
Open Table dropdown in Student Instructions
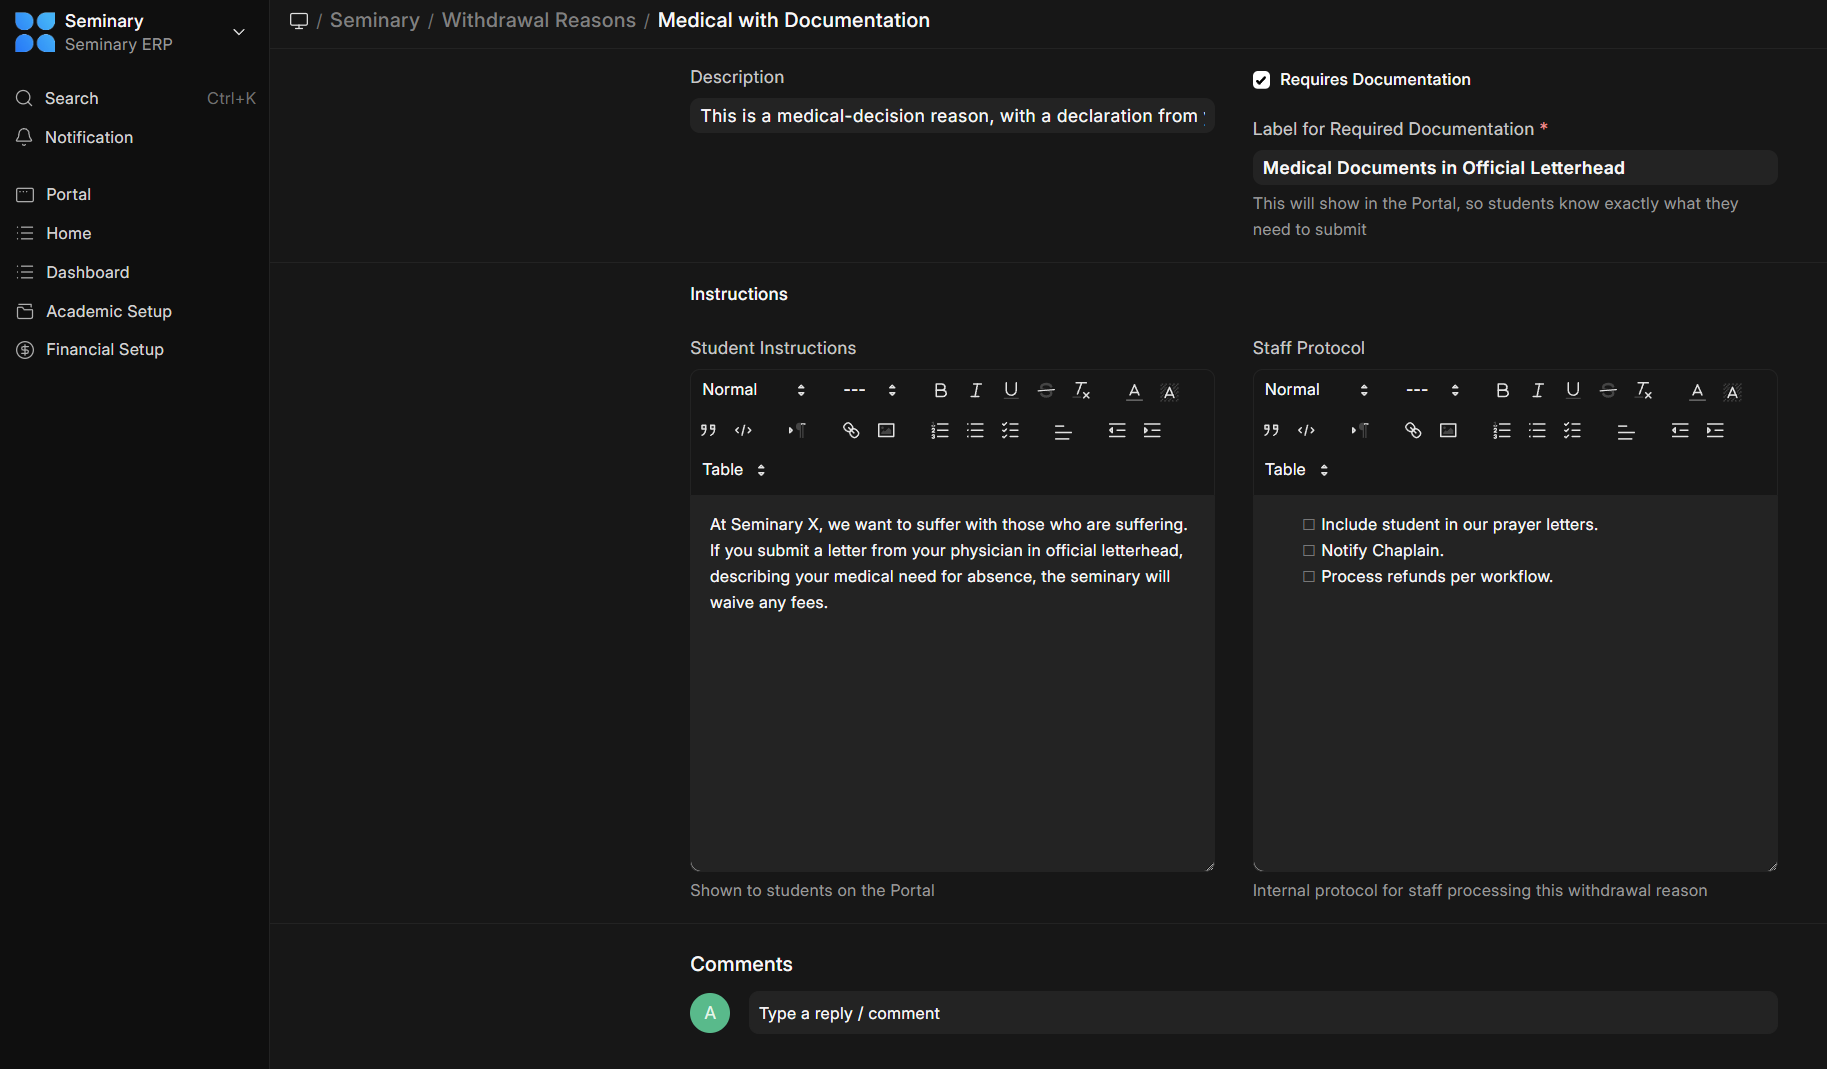[x=734, y=470]
